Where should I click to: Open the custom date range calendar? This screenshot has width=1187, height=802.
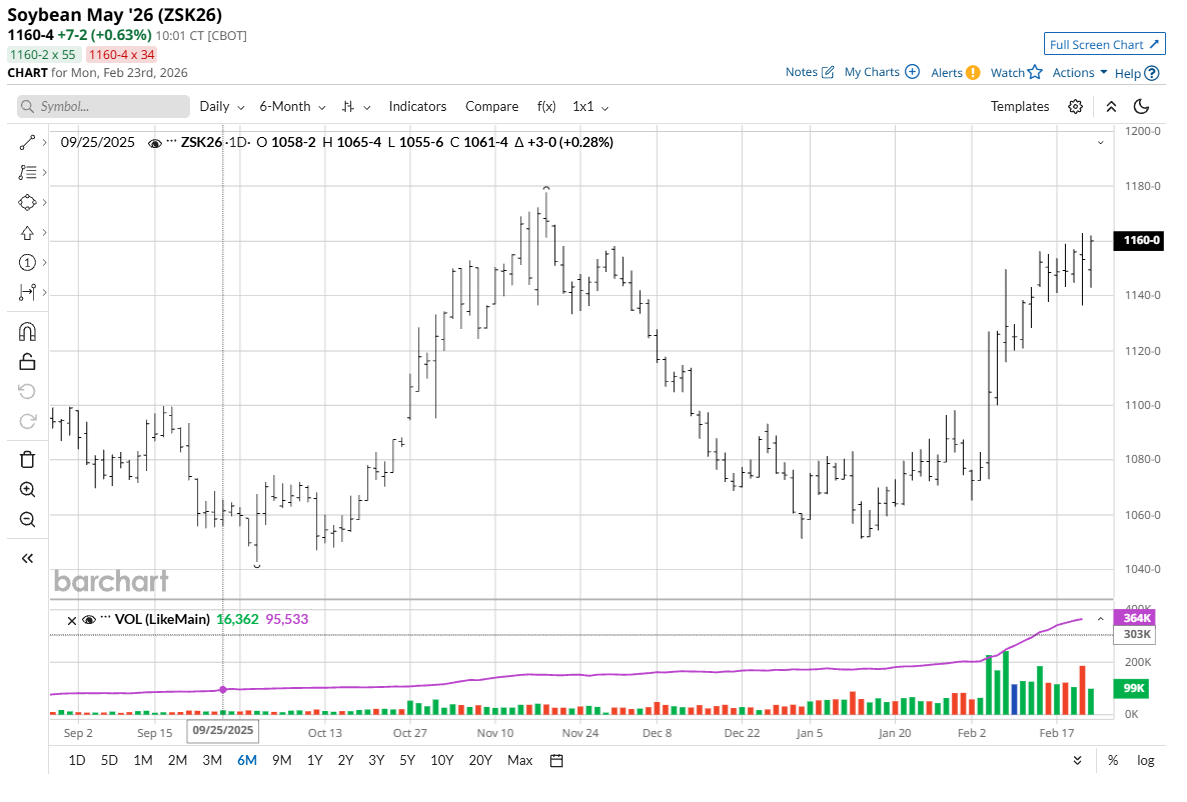click(556, 760)
